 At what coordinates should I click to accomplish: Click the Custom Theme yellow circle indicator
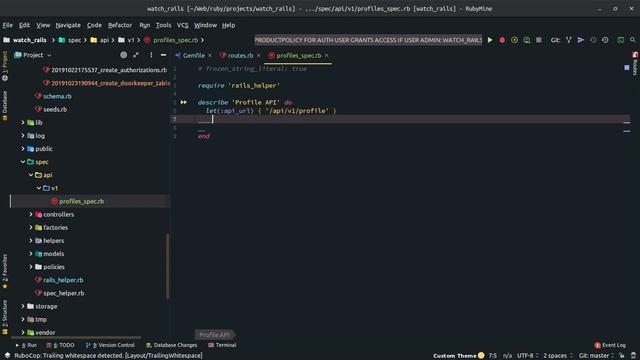481,356
